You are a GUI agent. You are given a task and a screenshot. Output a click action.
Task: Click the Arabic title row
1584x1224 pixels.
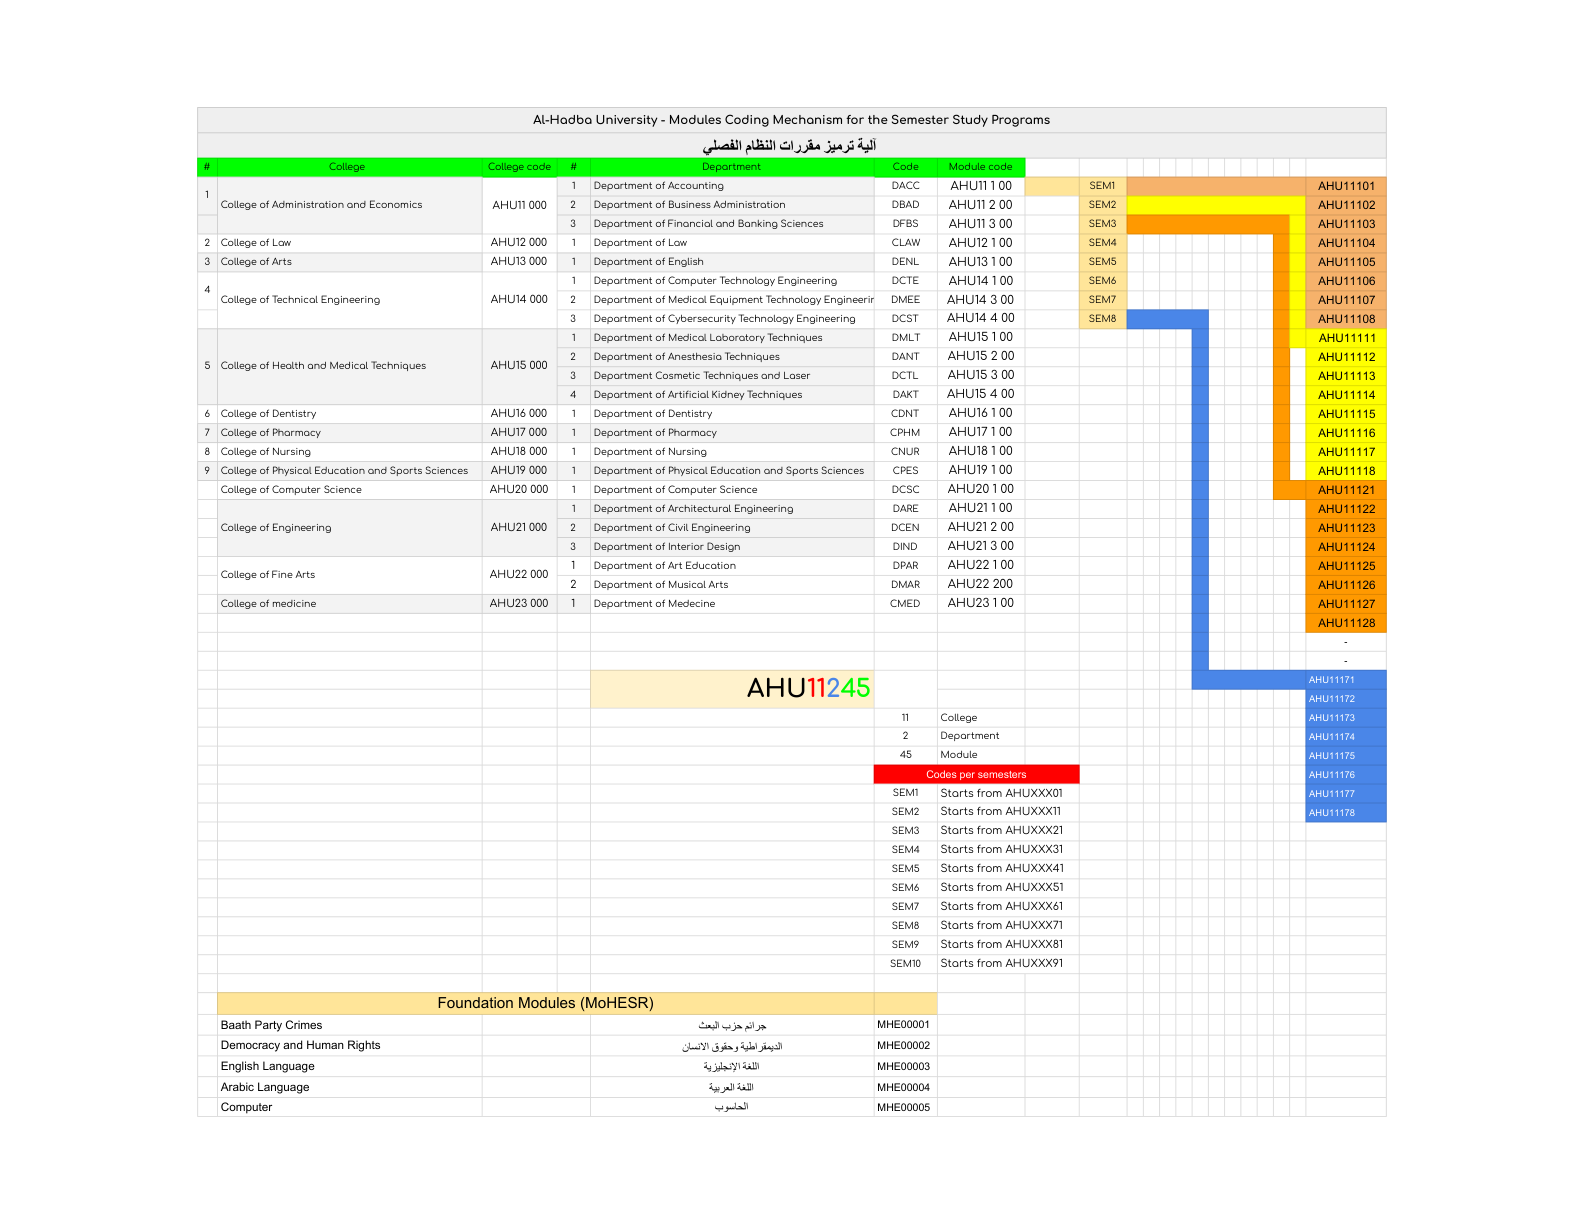pos(791,146)
